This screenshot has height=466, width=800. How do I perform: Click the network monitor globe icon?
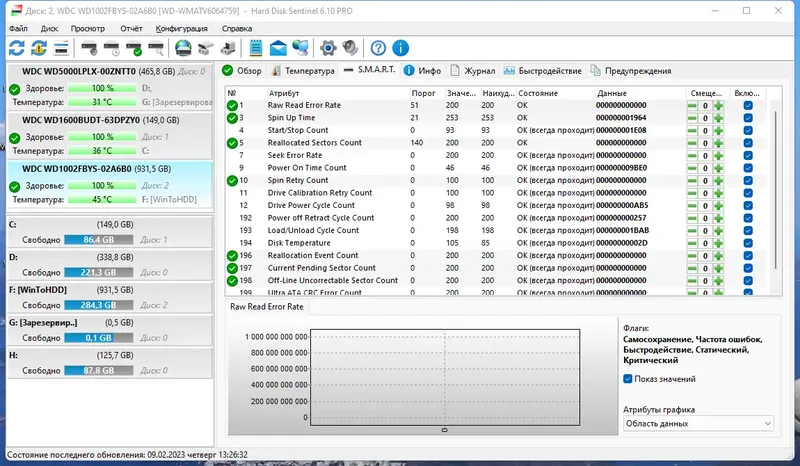point(301,48)
